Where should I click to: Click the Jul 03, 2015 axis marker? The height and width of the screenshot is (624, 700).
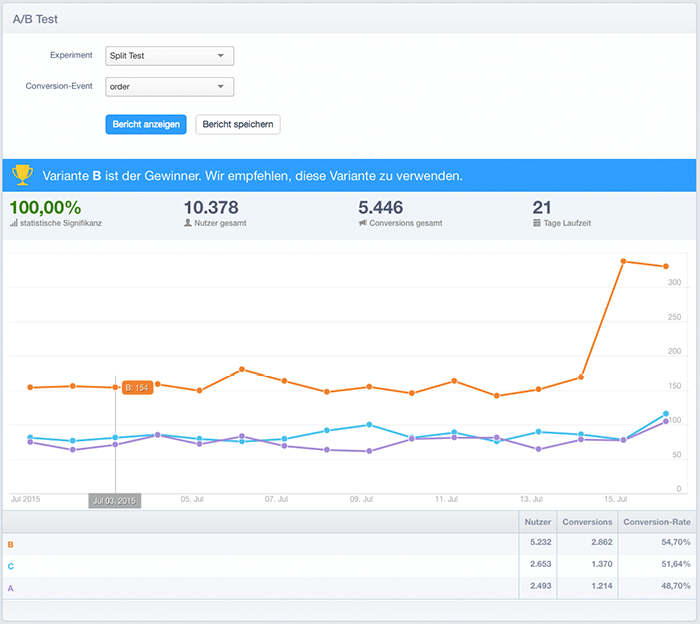click(x=115, y=501)
